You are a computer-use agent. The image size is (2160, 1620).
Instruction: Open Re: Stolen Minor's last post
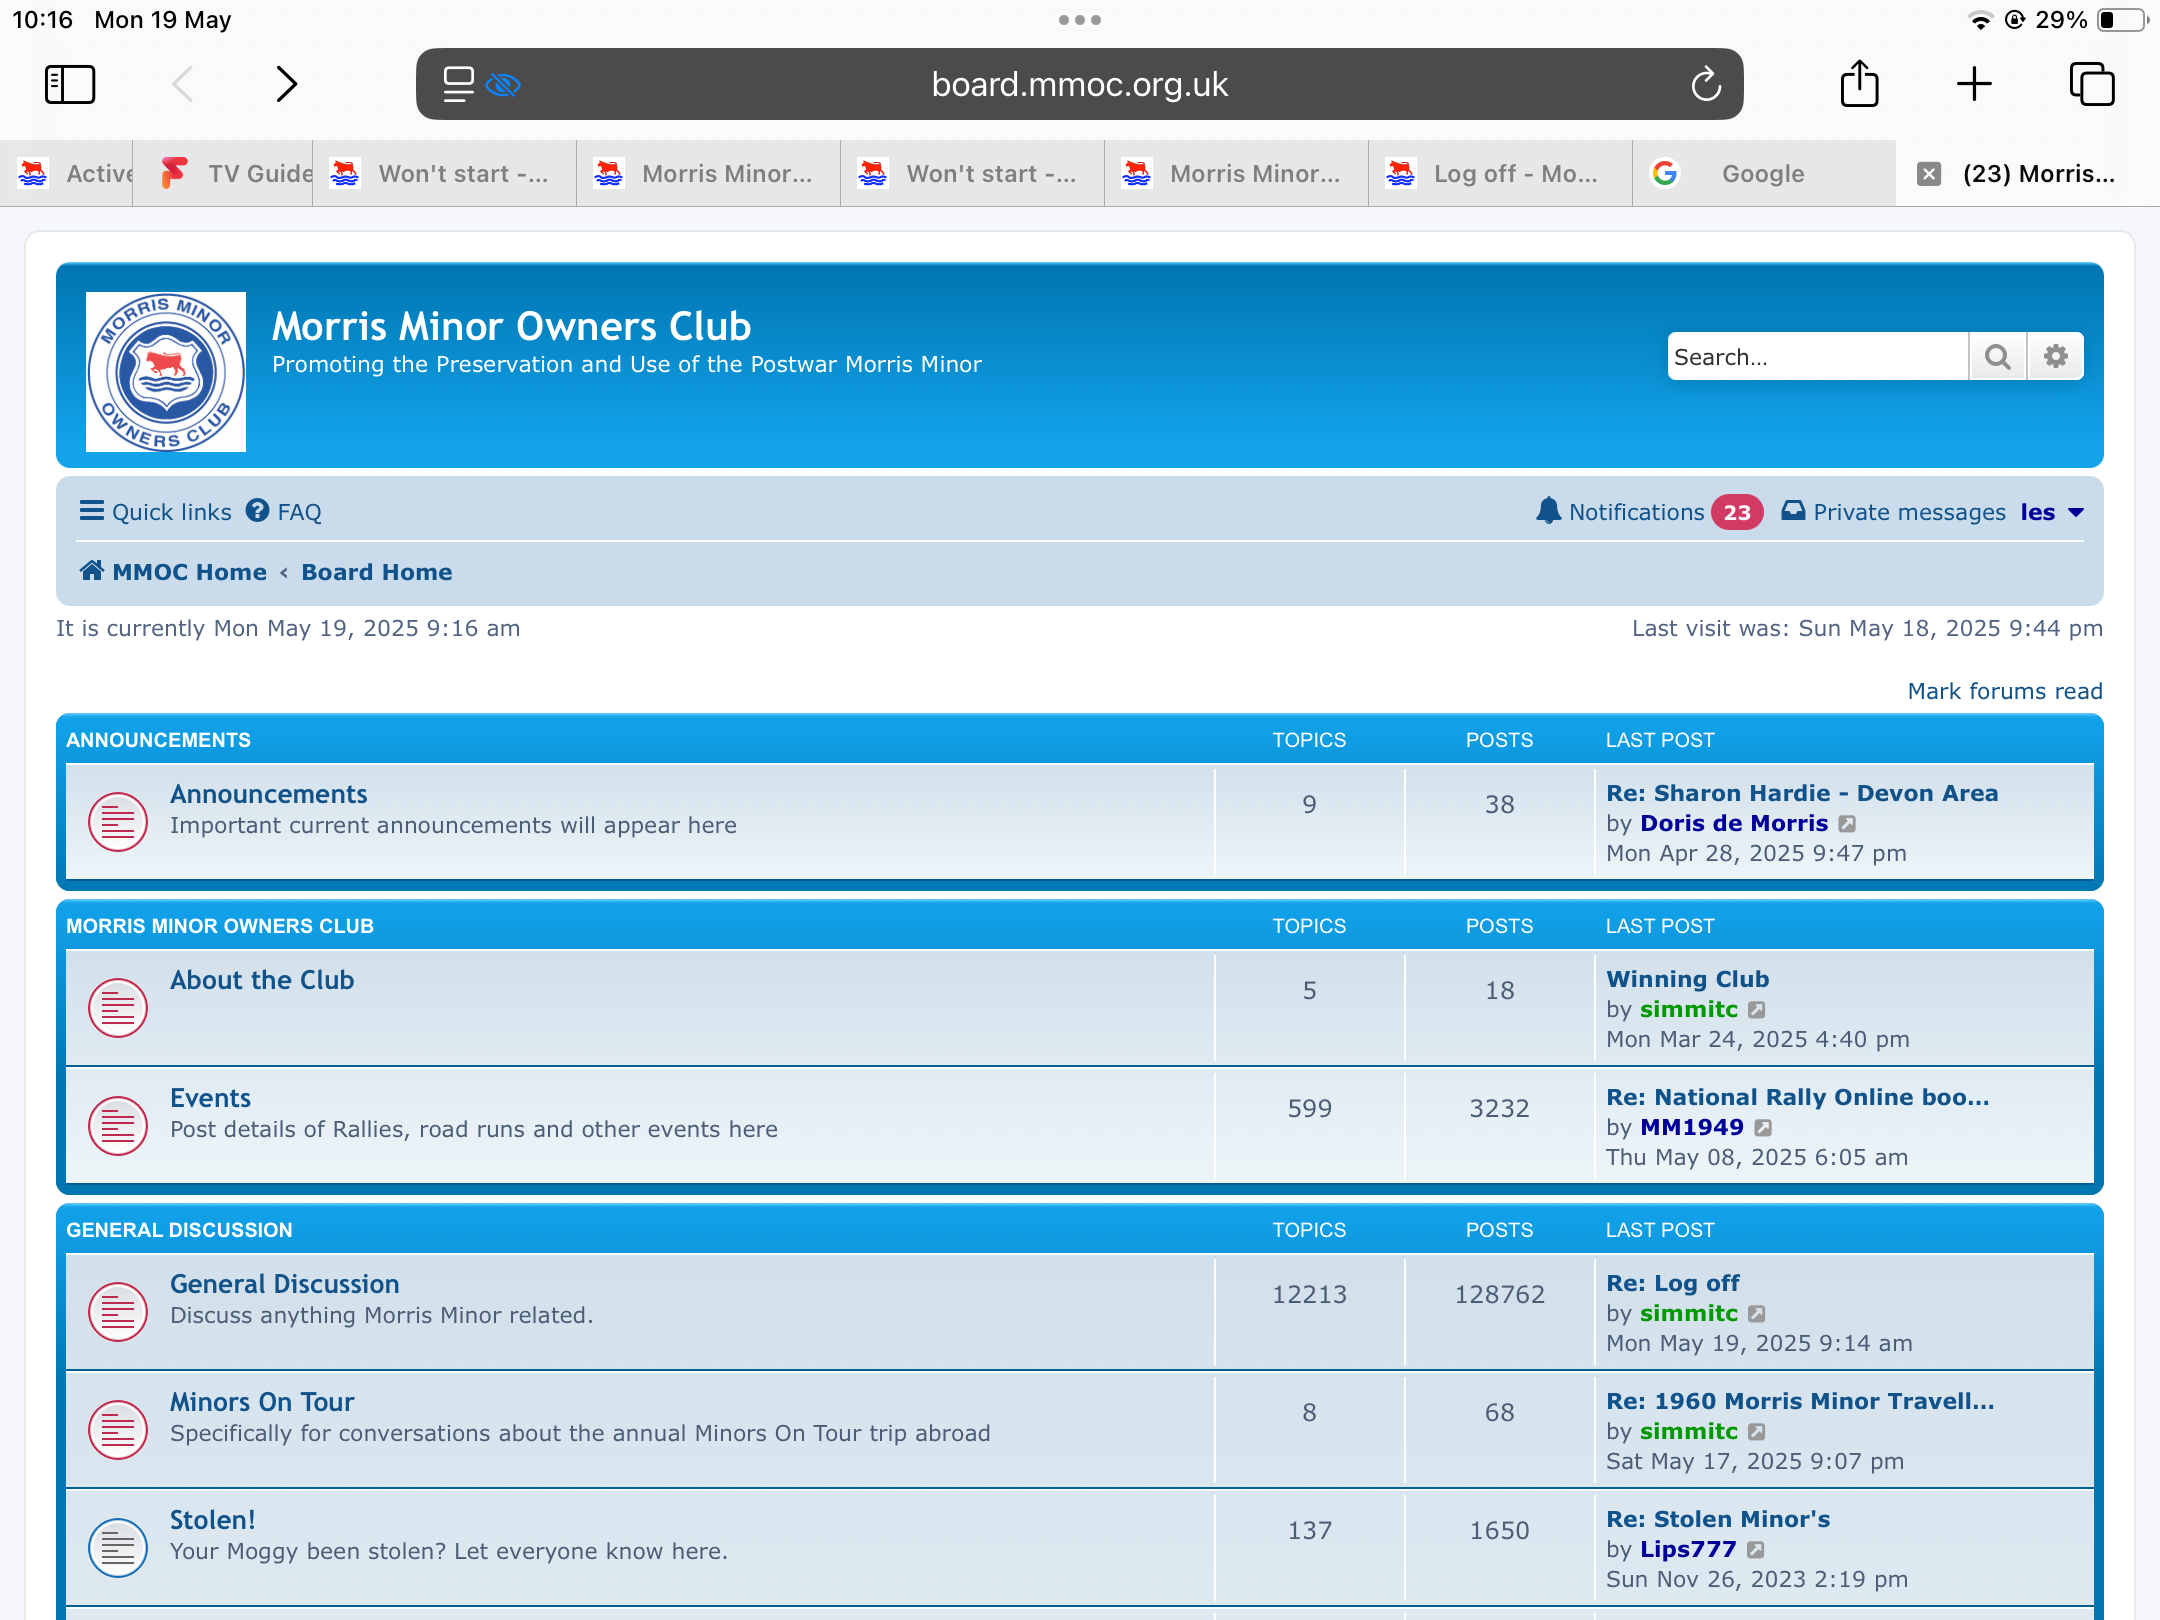tap(1718, 1519)
